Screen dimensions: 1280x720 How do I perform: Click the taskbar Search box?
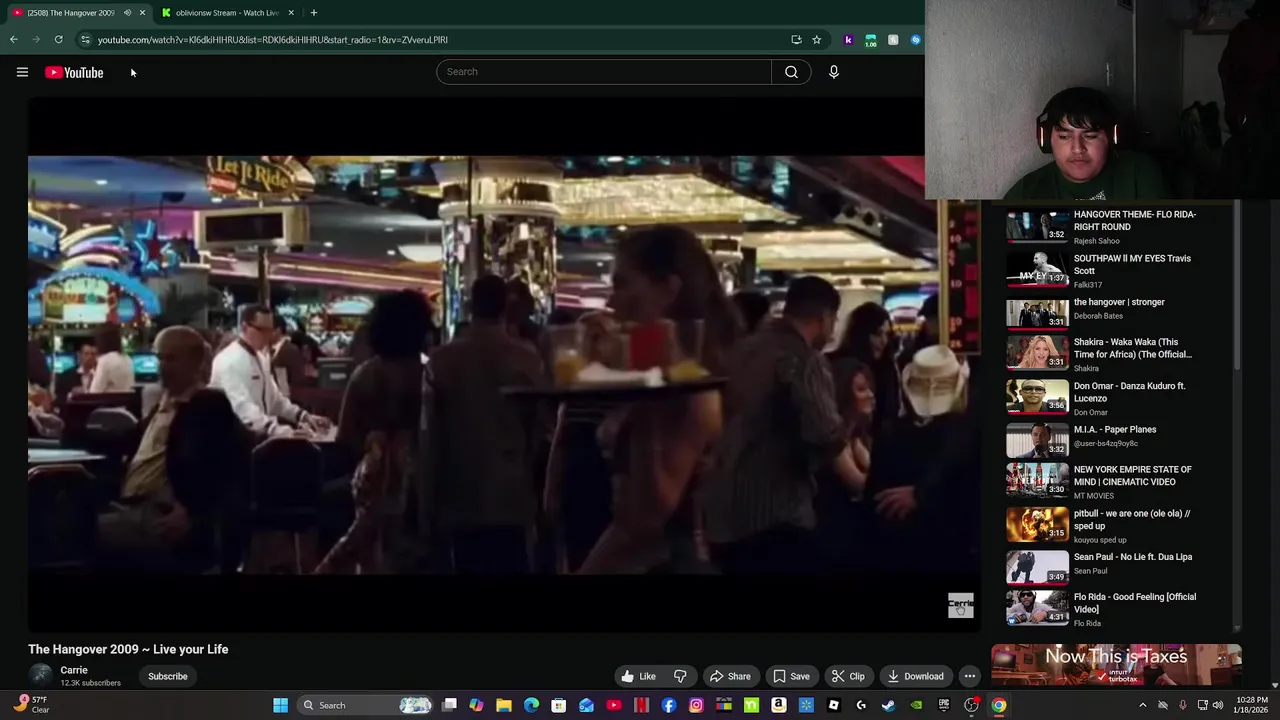point(366,705)
